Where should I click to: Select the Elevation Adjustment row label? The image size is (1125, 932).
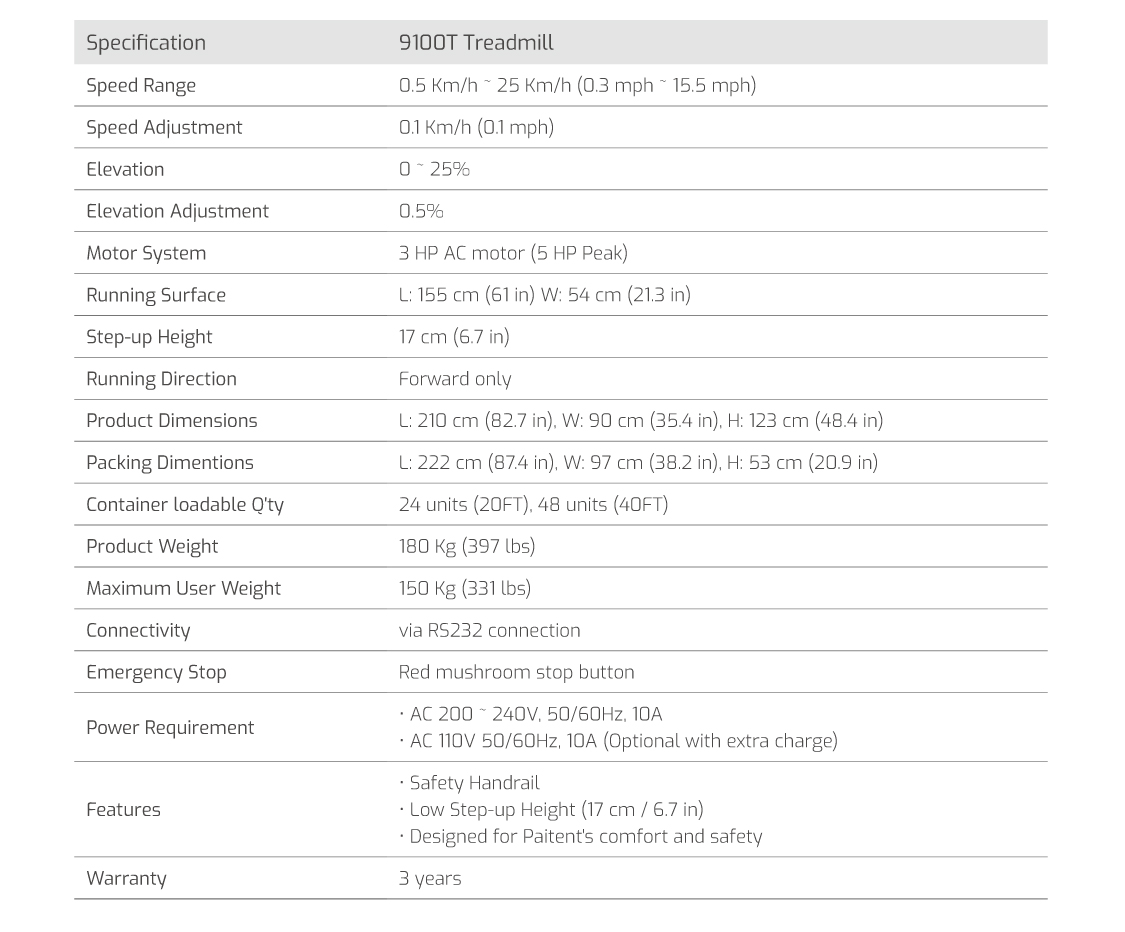tap(177, 211)
